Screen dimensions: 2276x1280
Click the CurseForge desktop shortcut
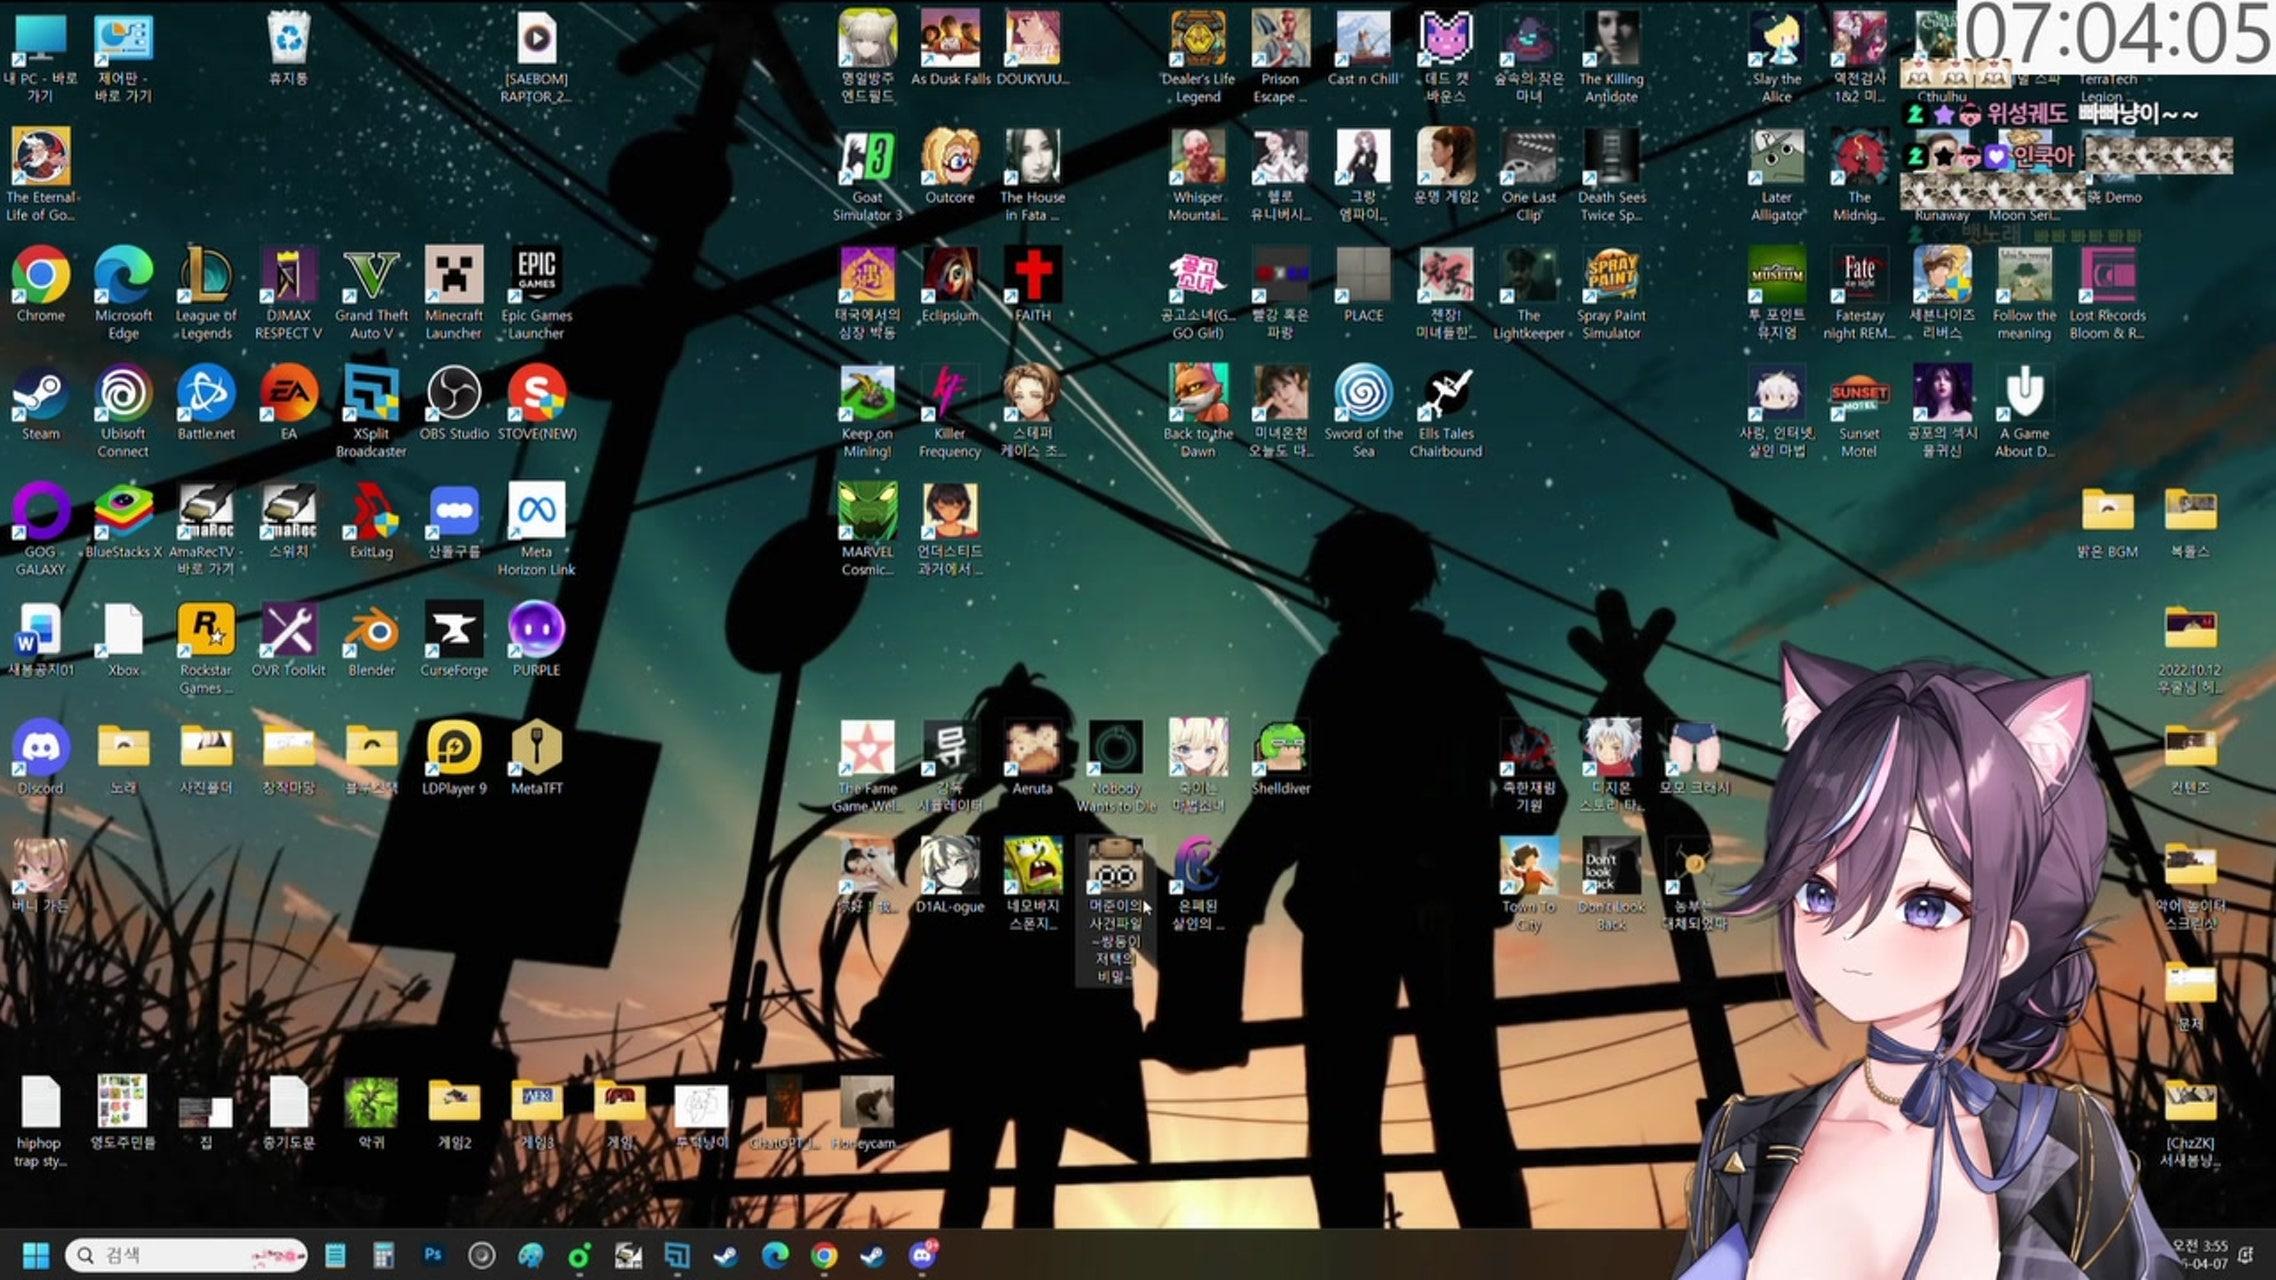454,632
